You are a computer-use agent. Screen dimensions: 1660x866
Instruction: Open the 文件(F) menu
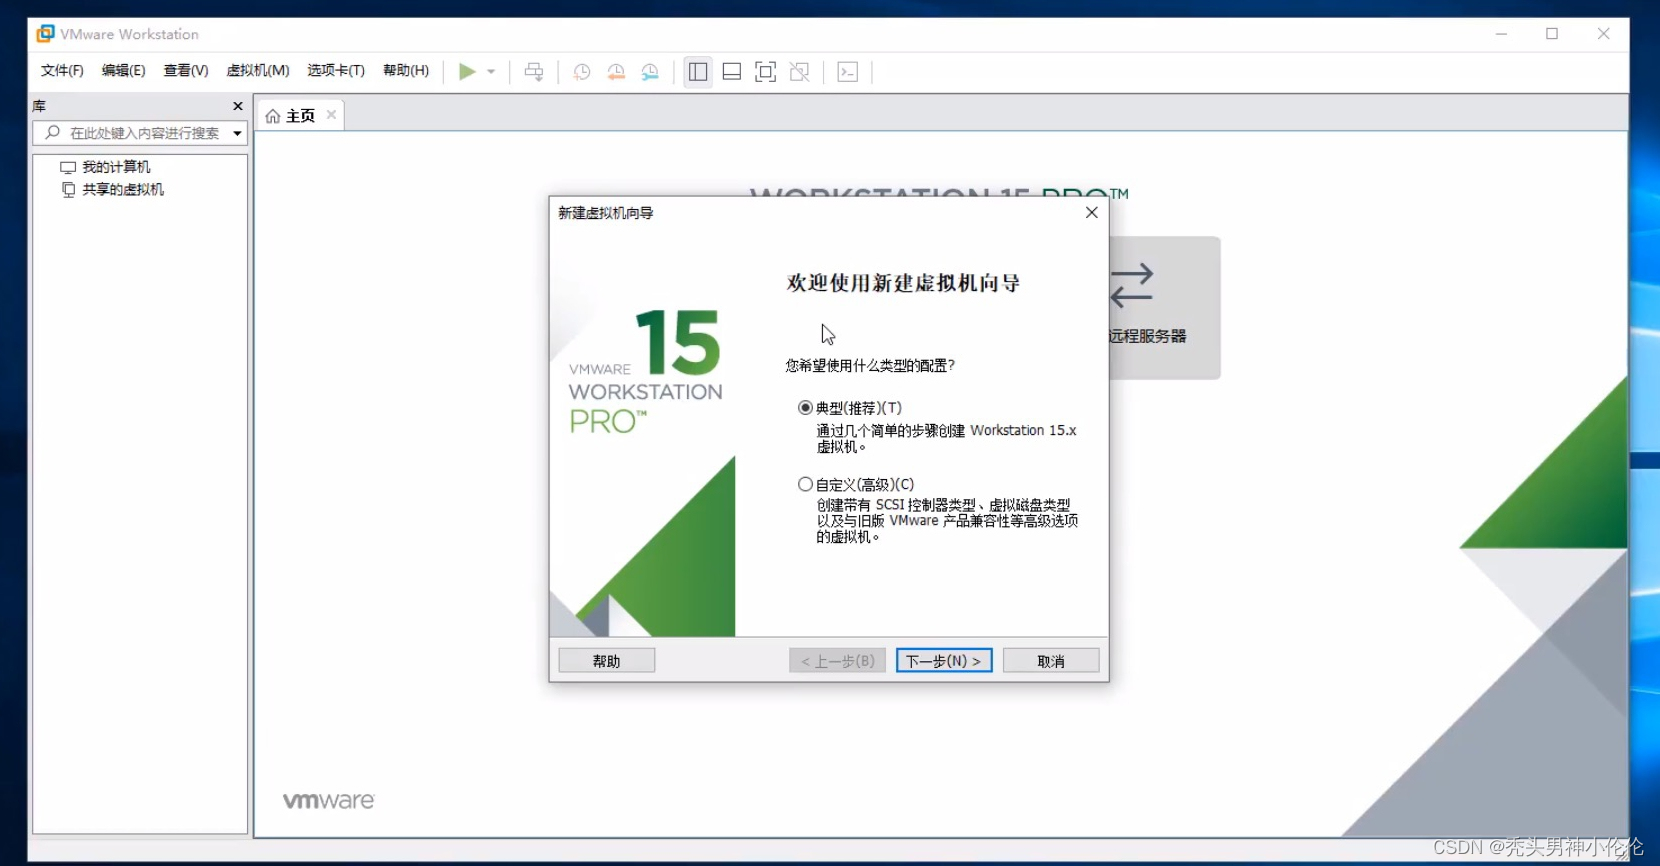click(62, 71)
